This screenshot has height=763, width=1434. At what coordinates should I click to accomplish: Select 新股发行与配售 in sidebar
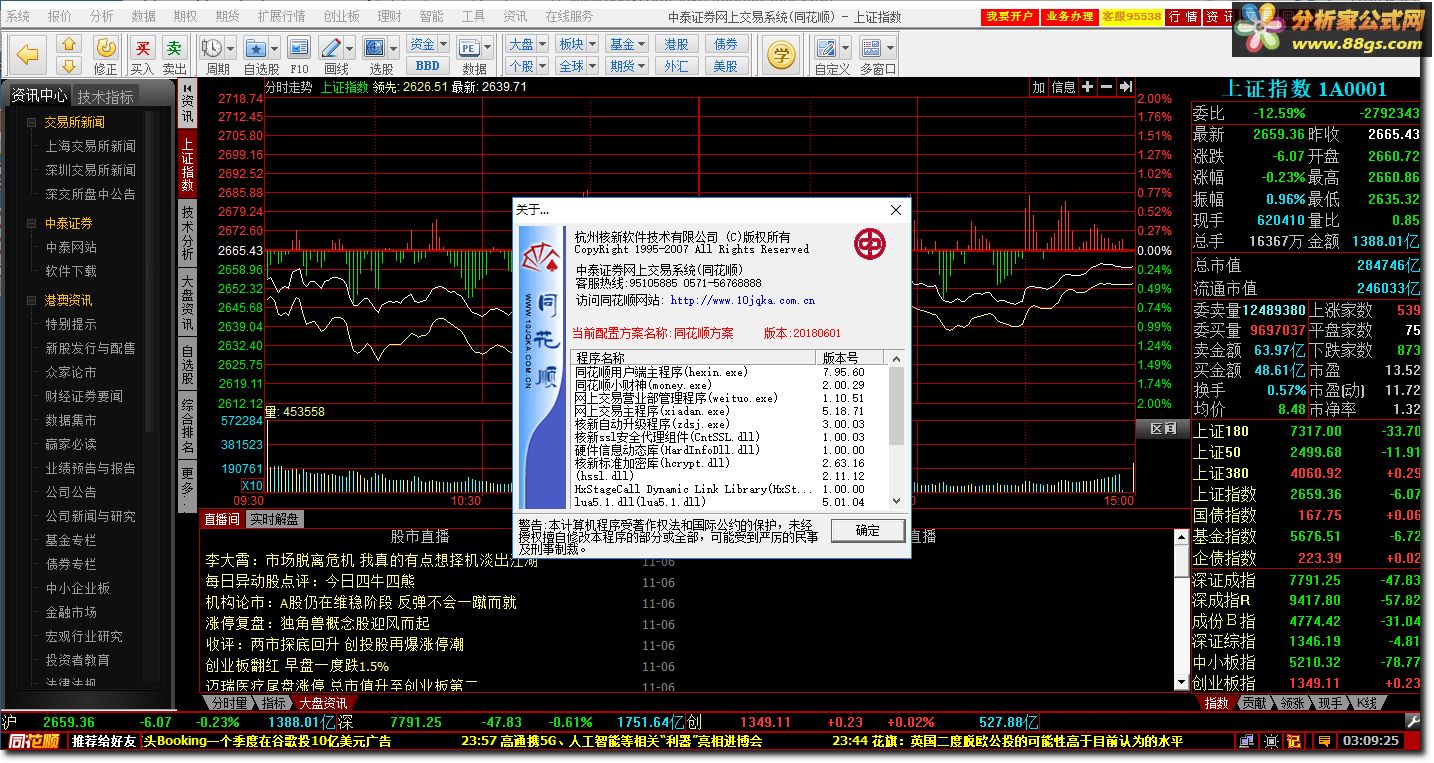(90, 348)
